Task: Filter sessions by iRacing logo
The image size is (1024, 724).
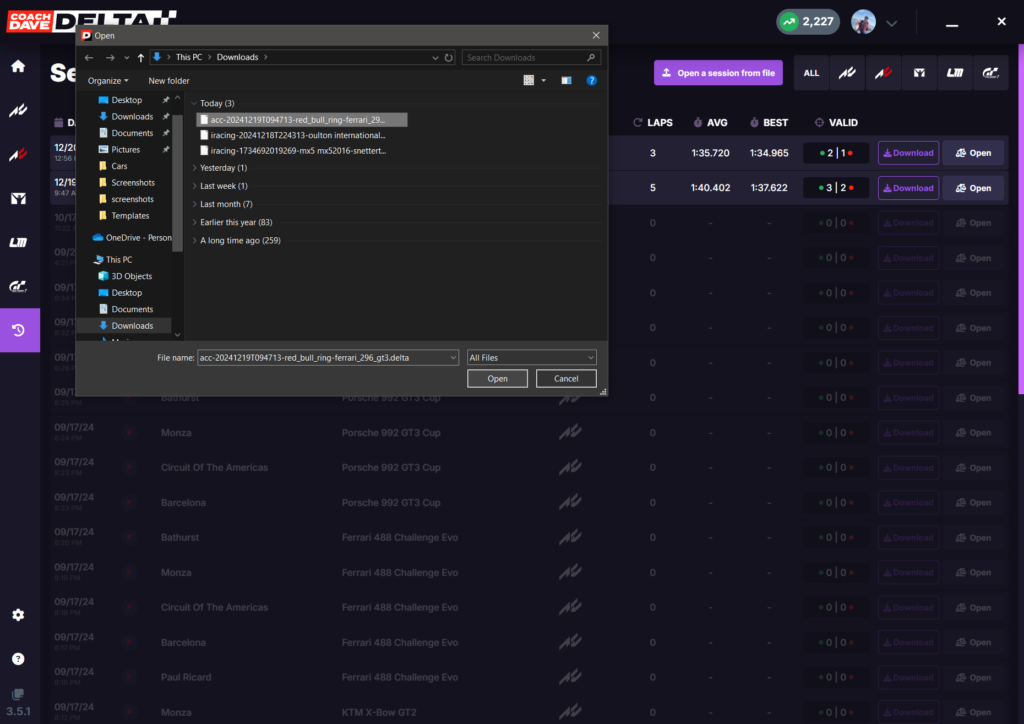Action: (919, 73)
